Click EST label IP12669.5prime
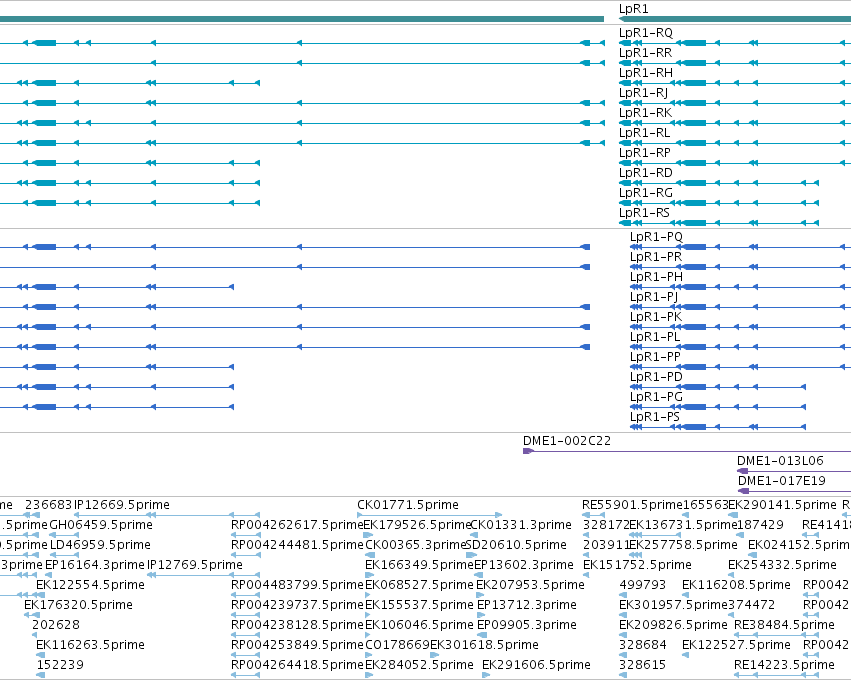 pyautogui.click(x=122, y=505)
